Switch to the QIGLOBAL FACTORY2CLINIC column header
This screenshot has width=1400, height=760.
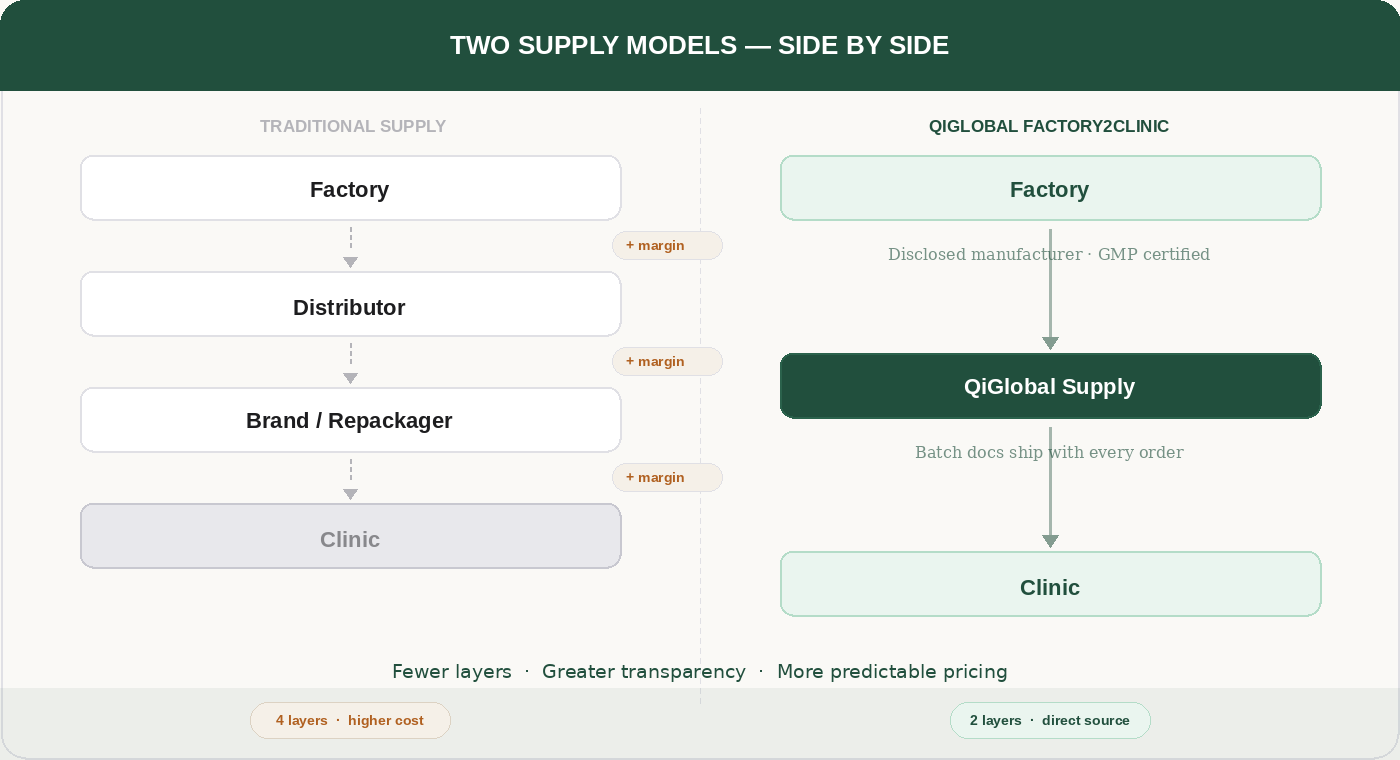coord(1050,127)
